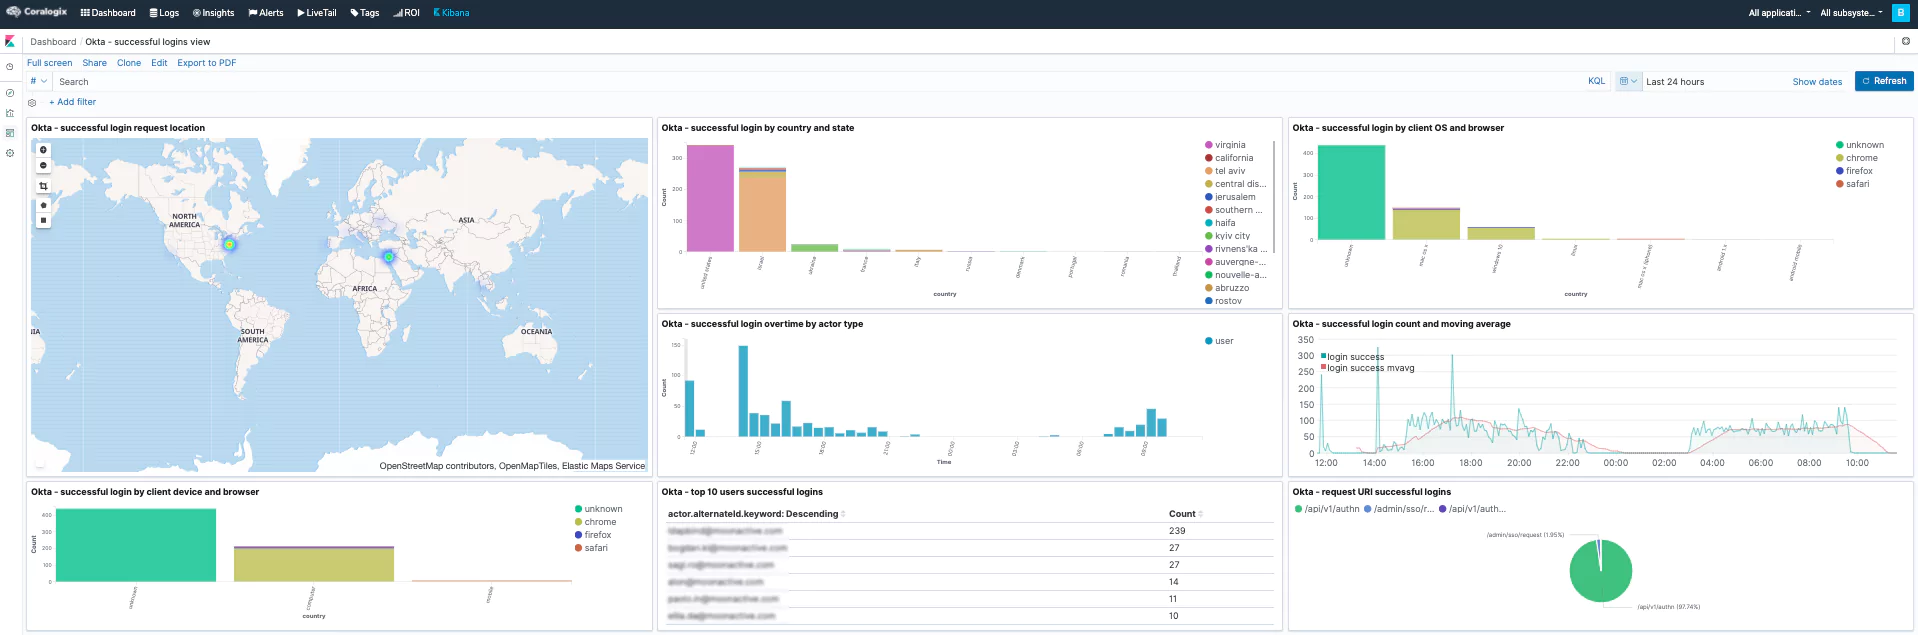Open the LiveTail menu item
This screenshot has height=635, width=1918.
(317, 13)
